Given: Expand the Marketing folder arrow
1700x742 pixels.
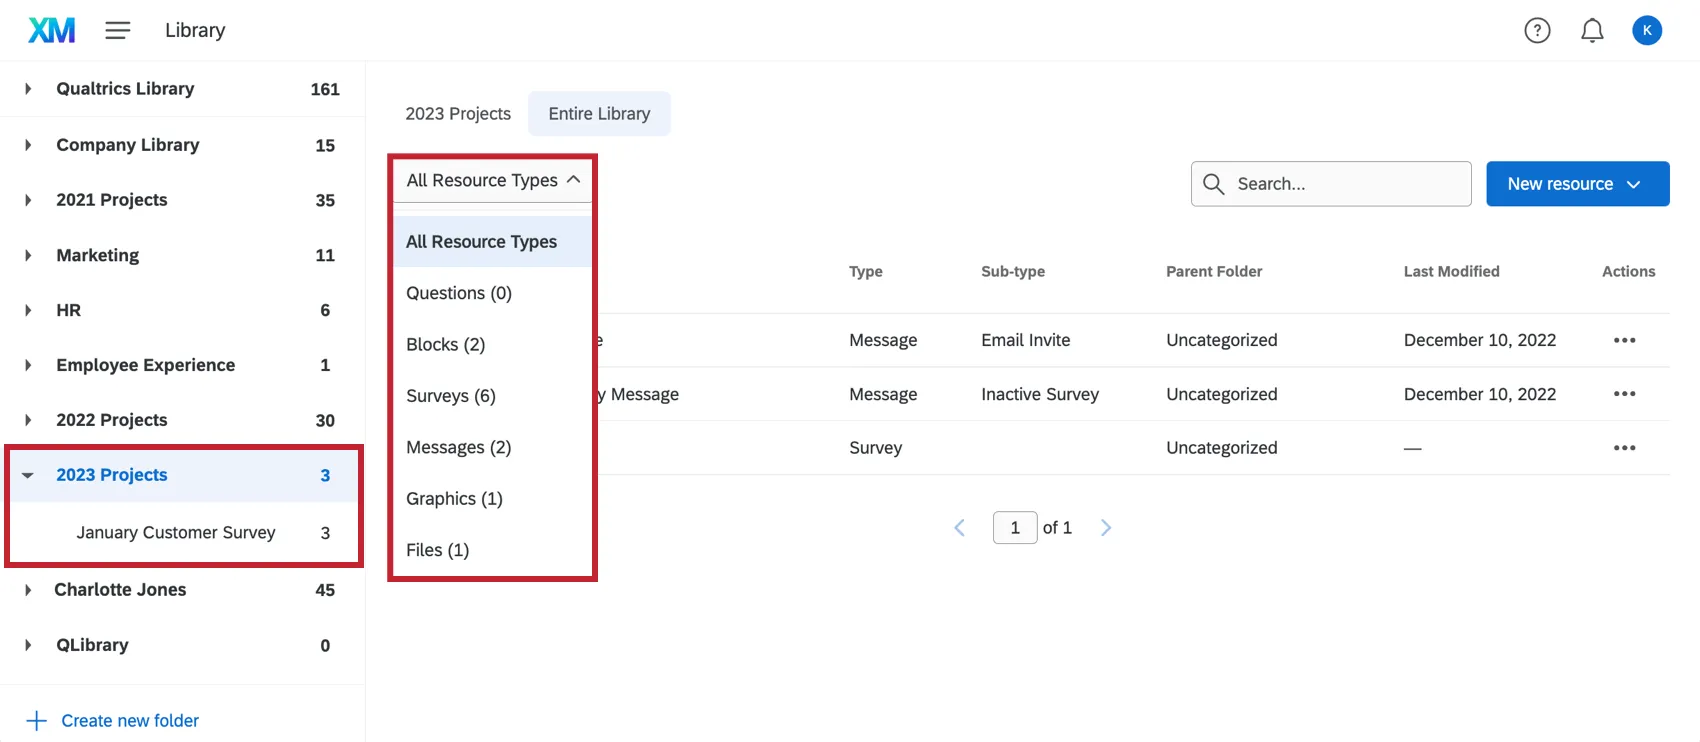Looking at the screenshot, I should (28, 256).
